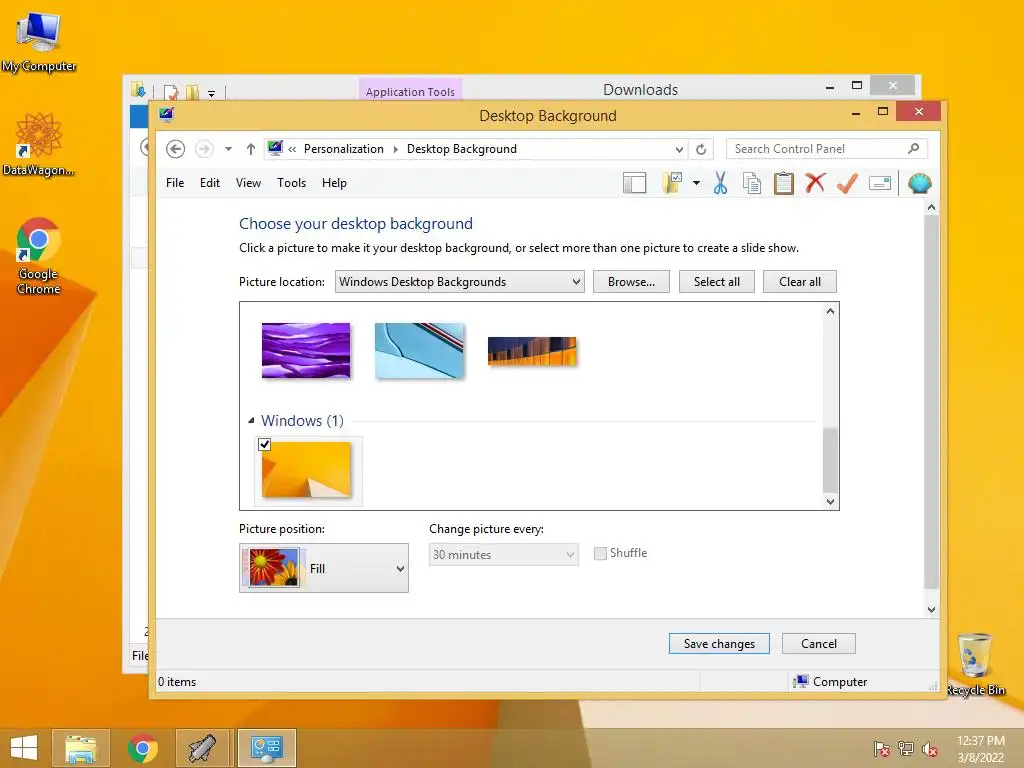1024x768 pixels.
Task: Click the main pane scroll down arrow
Action: tap(931, 609)
